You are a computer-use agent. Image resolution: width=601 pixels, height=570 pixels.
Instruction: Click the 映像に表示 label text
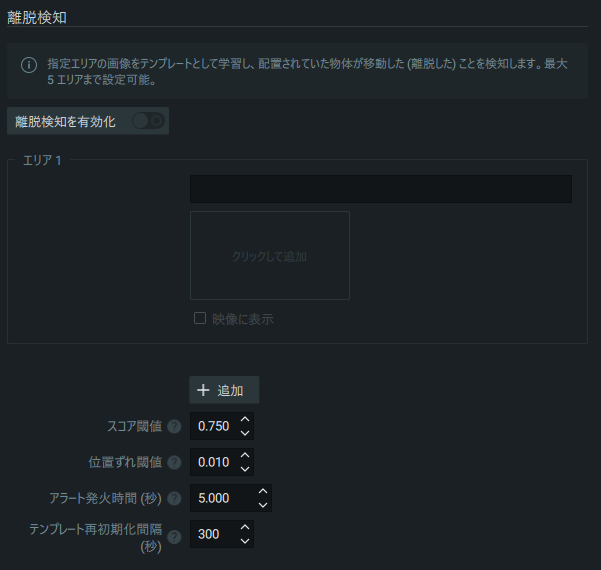tap(243, 319)
